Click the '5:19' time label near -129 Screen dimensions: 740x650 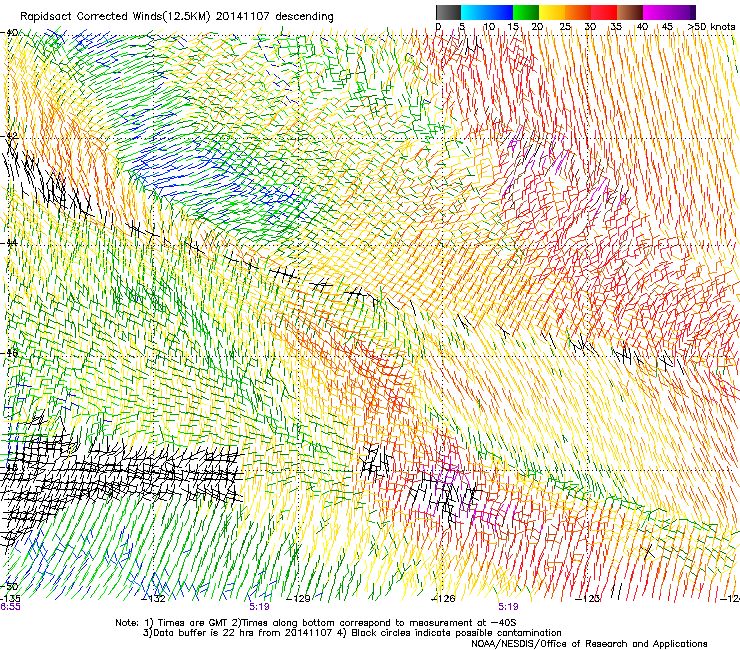[x=260, y=607]
